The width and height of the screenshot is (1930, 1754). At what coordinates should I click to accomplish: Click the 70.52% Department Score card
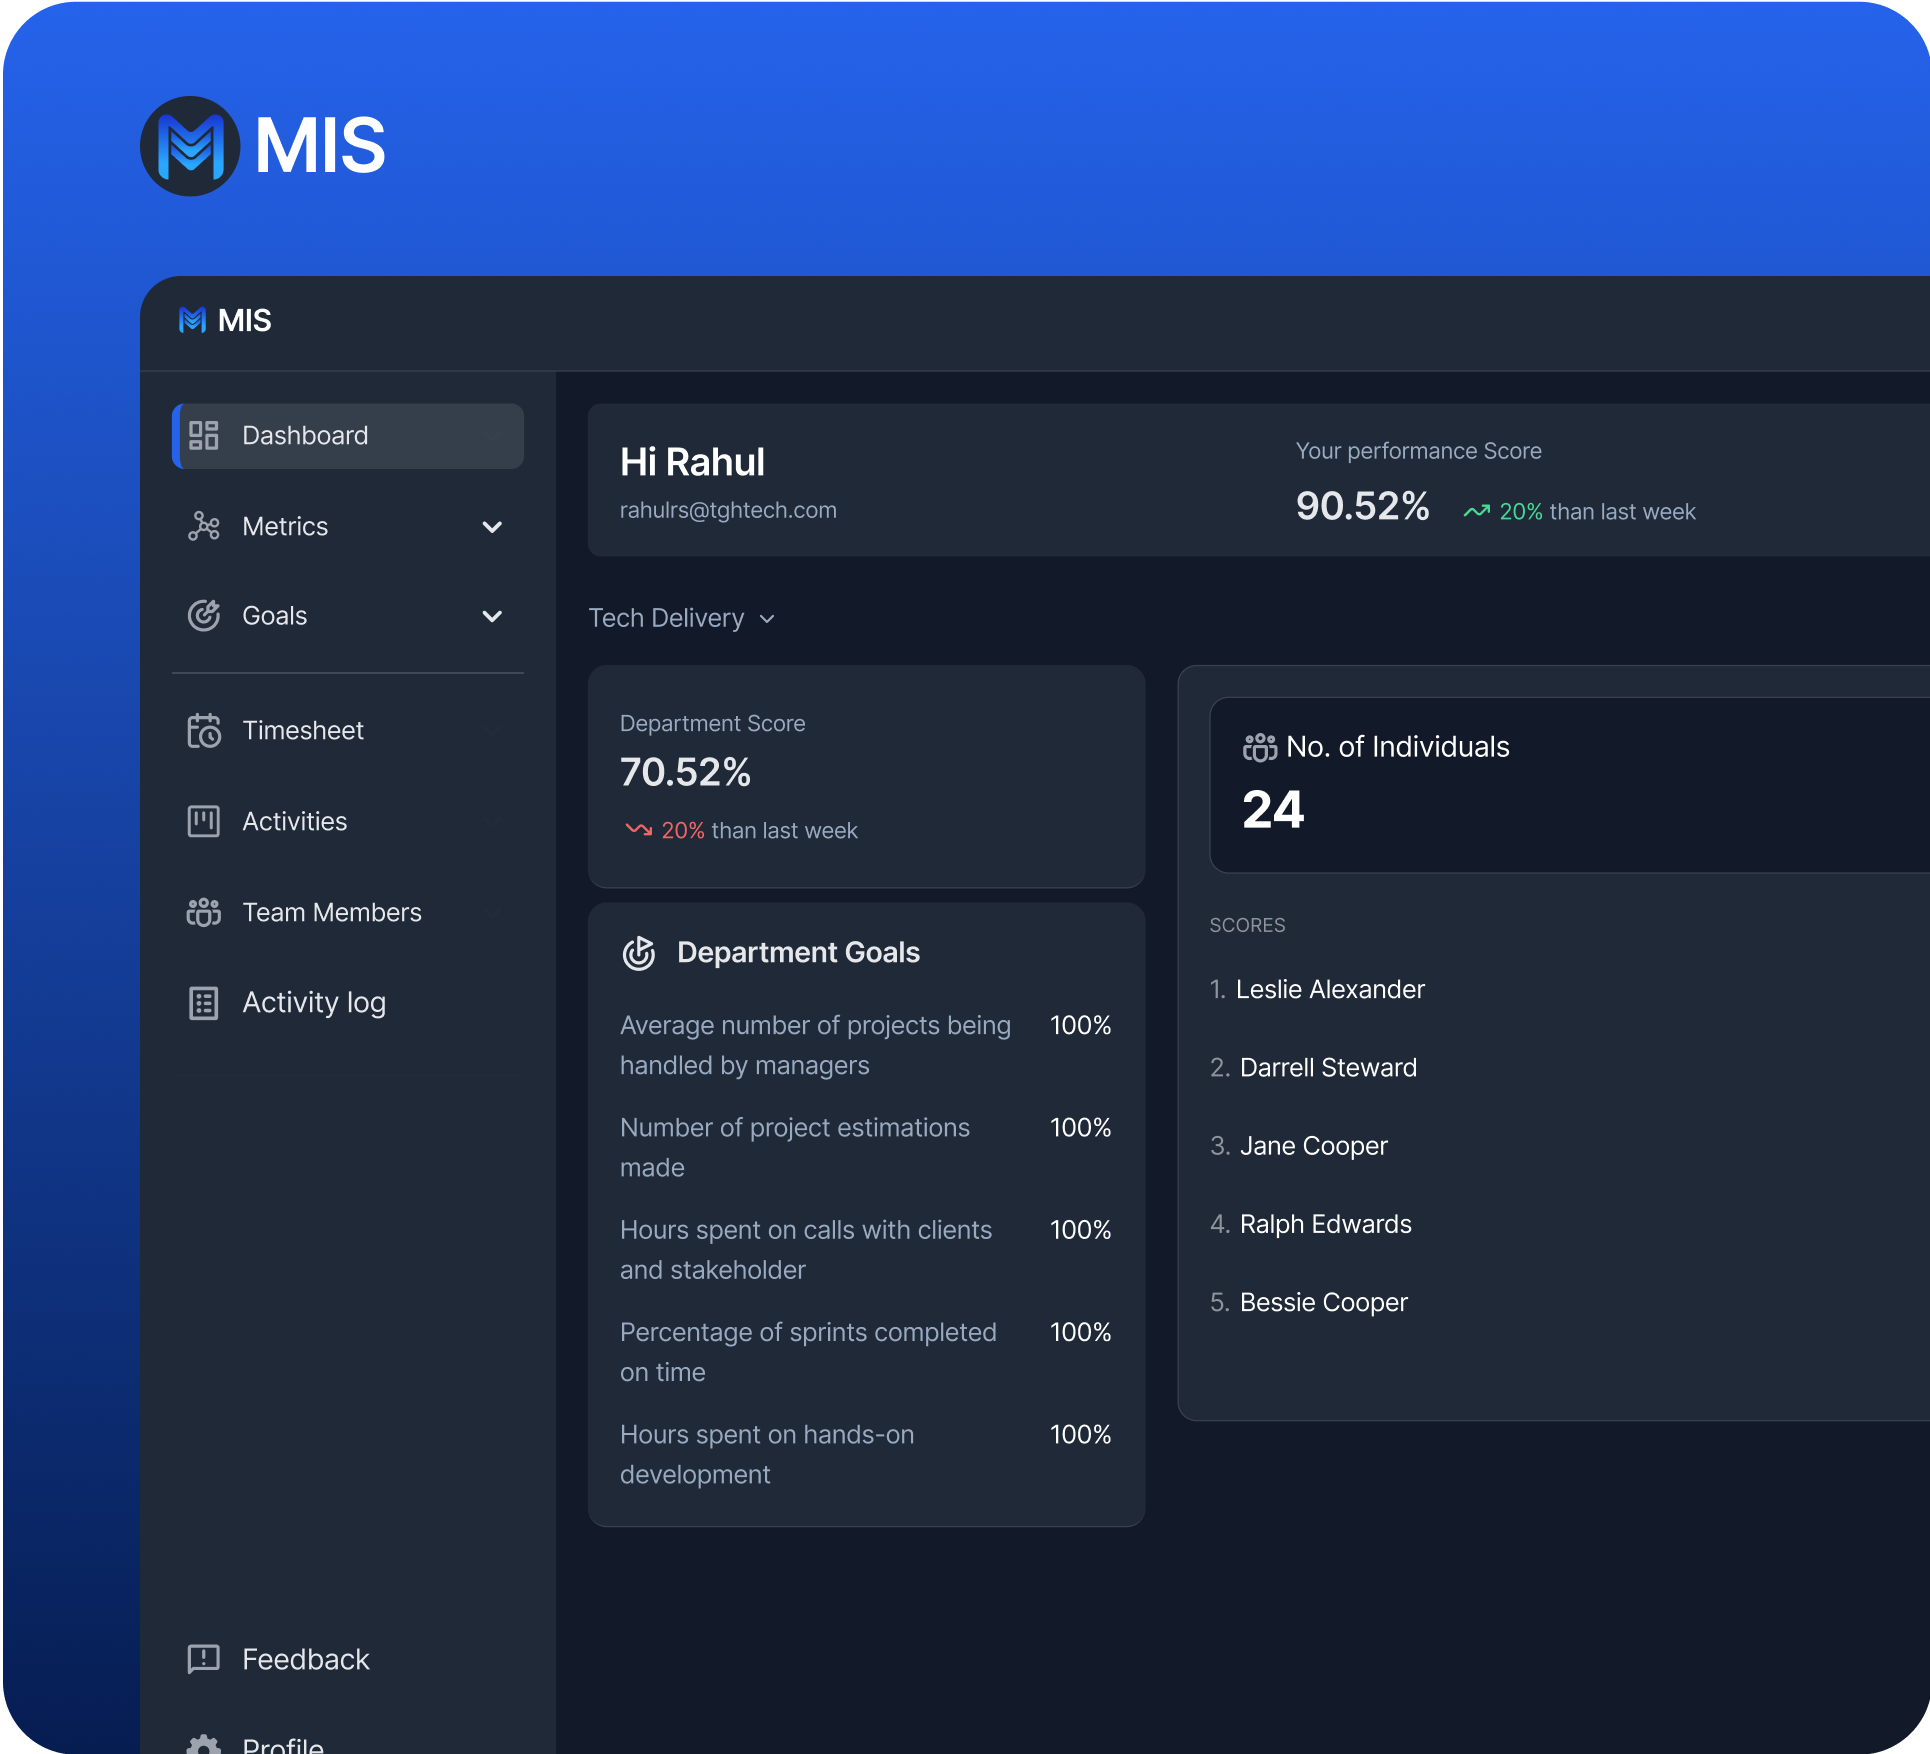866,776
